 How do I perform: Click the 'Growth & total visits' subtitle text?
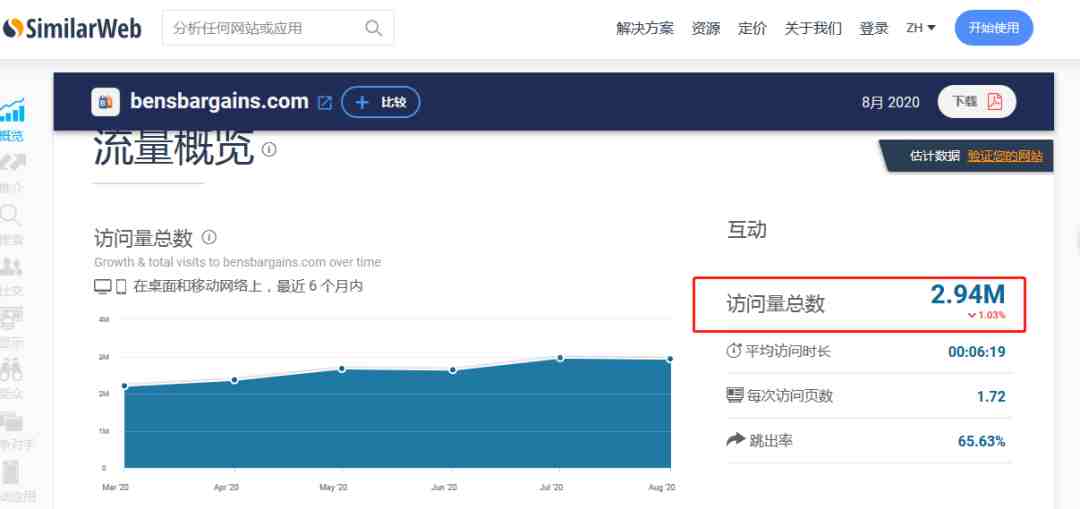pos(238,262)
